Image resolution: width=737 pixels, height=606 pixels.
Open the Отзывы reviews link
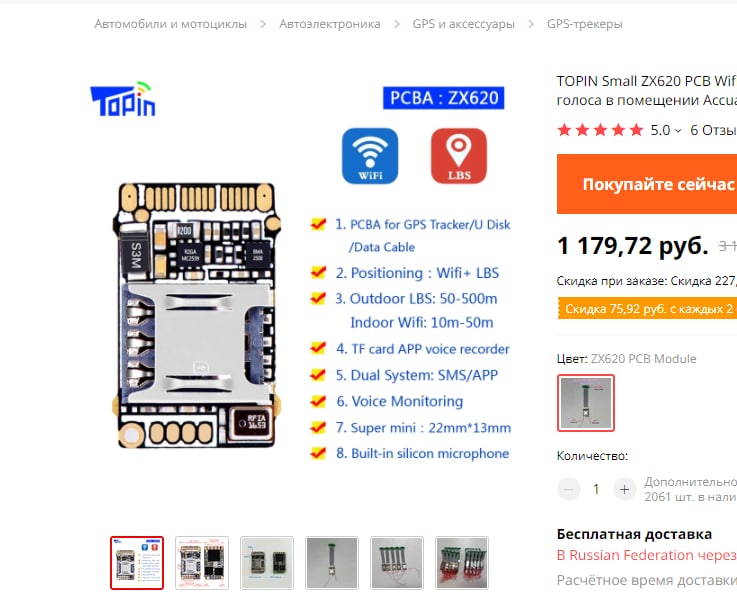point(713,130)
